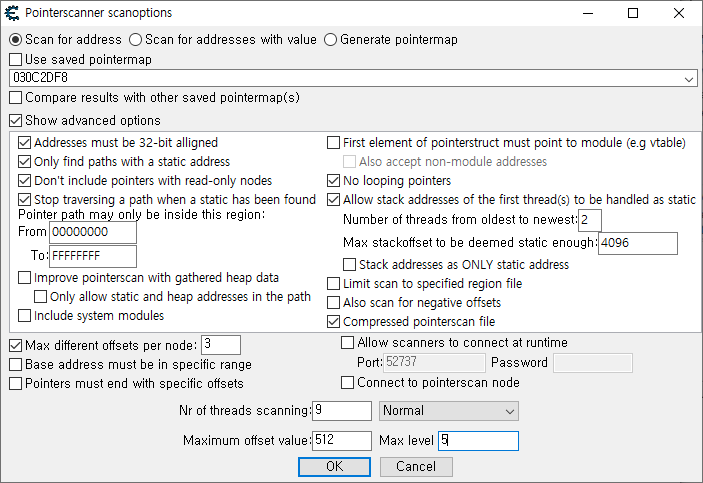
Task: Check Only allow static and heap addresses
Action: (x=40, y=297)
